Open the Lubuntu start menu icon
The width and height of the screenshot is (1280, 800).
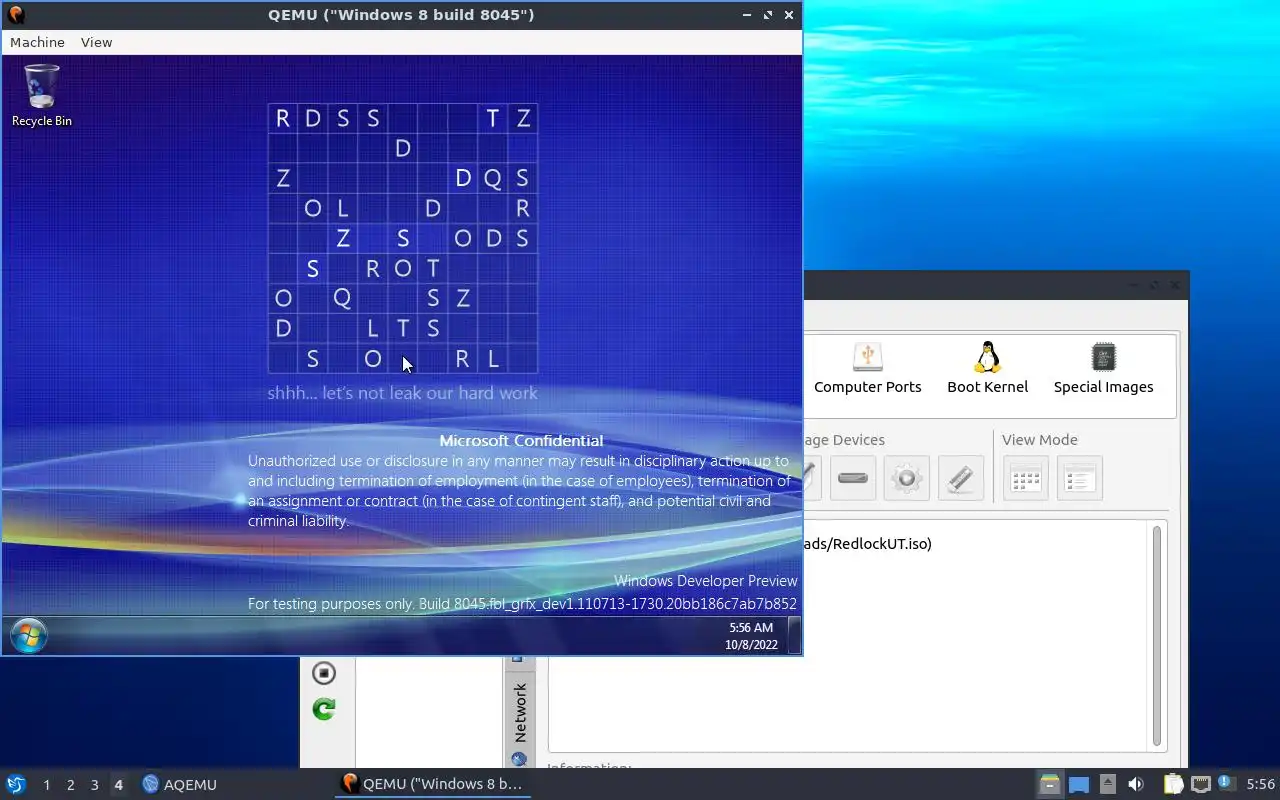pyautogui.click(x=15, y=784)
